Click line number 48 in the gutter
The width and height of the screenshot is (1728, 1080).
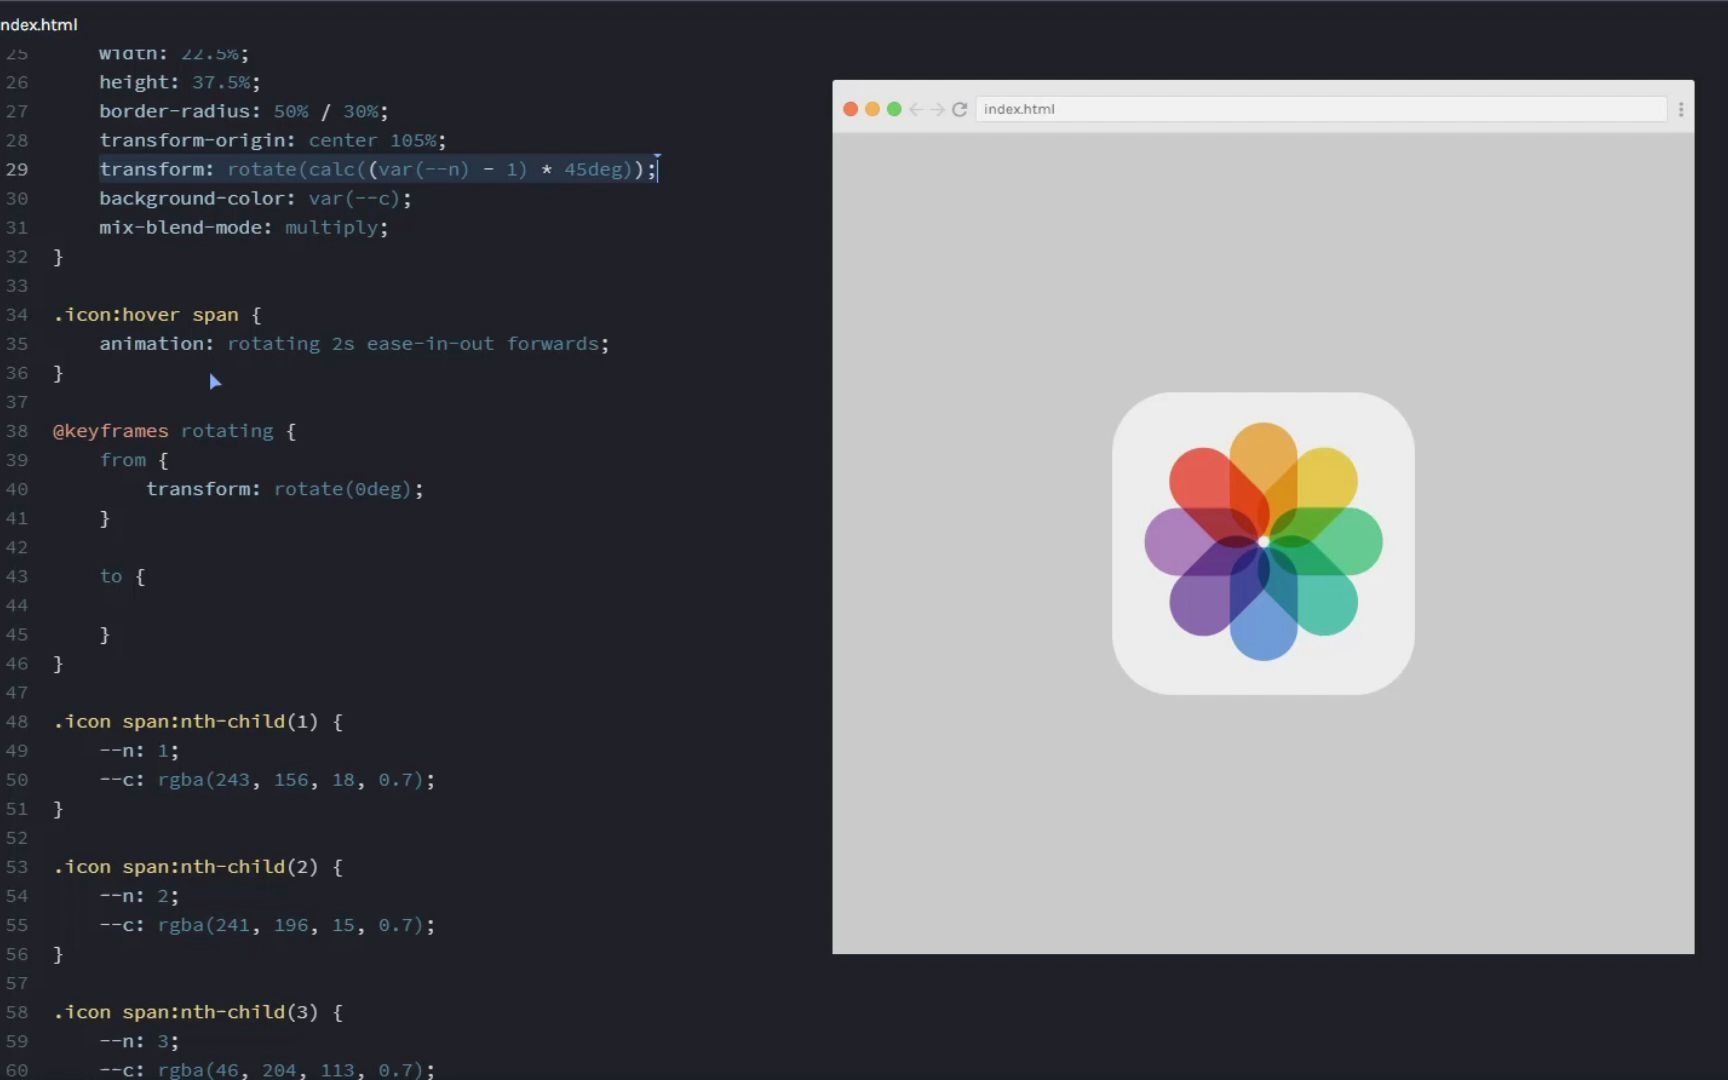click(x=17, y=721)
